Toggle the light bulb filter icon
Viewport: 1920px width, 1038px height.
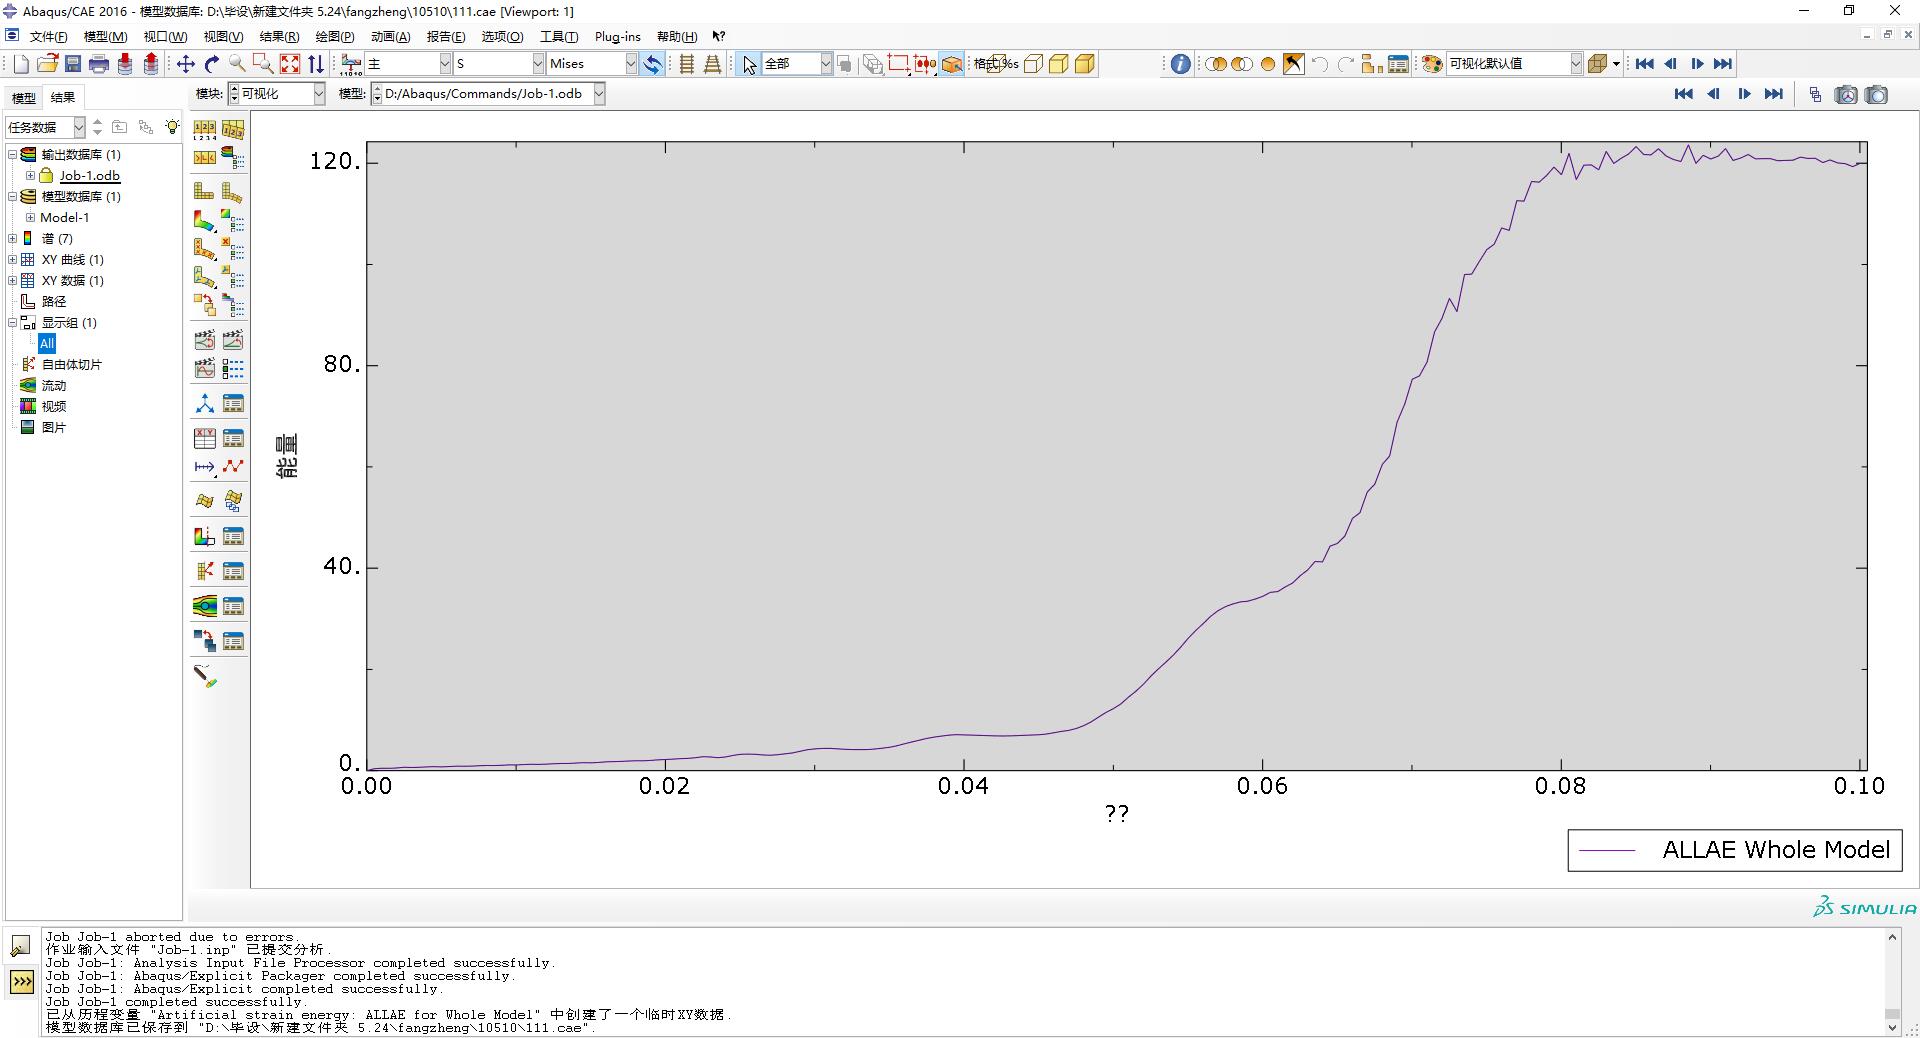[x=172, y=127]
